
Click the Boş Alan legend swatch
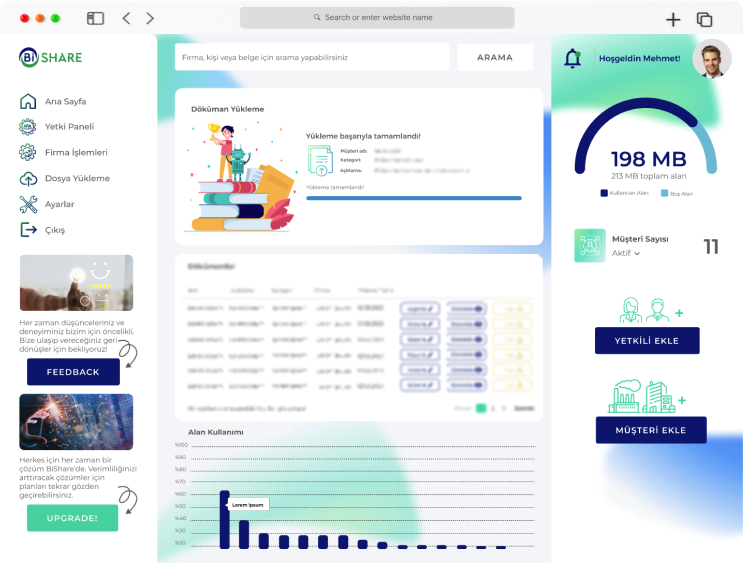[x=664, y=193]
